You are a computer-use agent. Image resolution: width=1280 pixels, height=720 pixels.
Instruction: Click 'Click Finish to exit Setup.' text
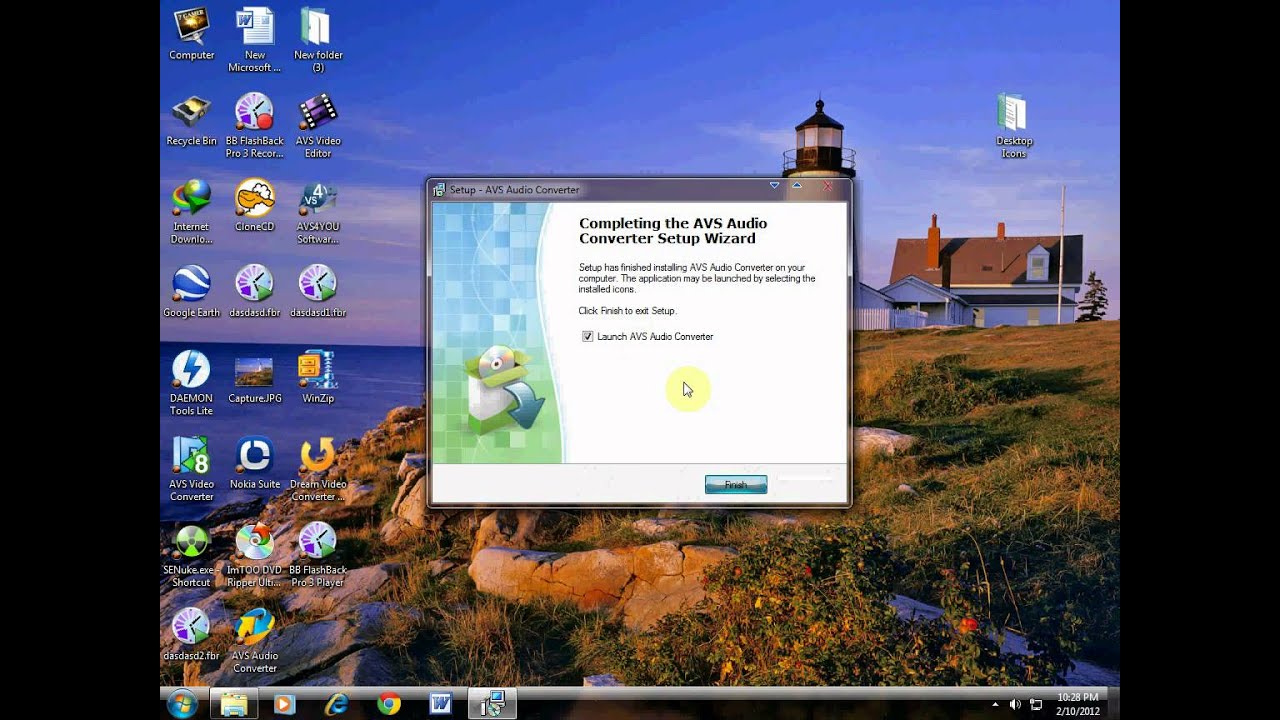pos(627,311)
